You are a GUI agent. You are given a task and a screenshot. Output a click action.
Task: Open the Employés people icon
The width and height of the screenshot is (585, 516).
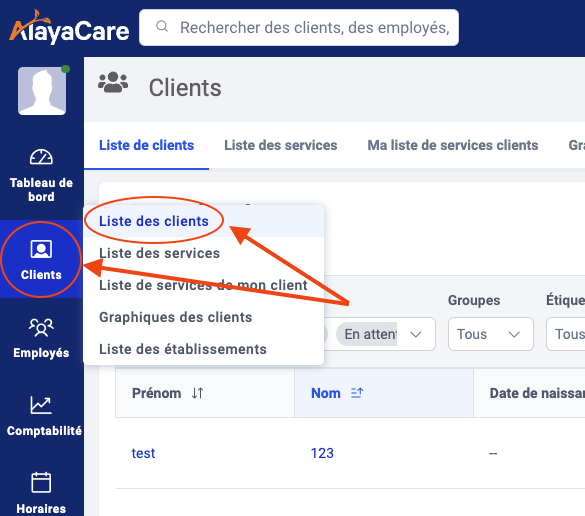(41, 328)
